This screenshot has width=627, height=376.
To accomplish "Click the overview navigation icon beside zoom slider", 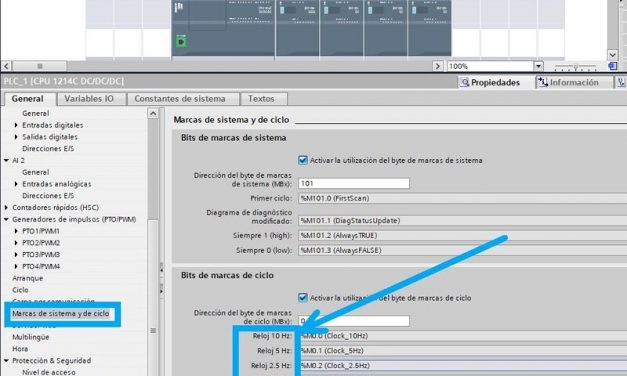I will click(612, 66).
